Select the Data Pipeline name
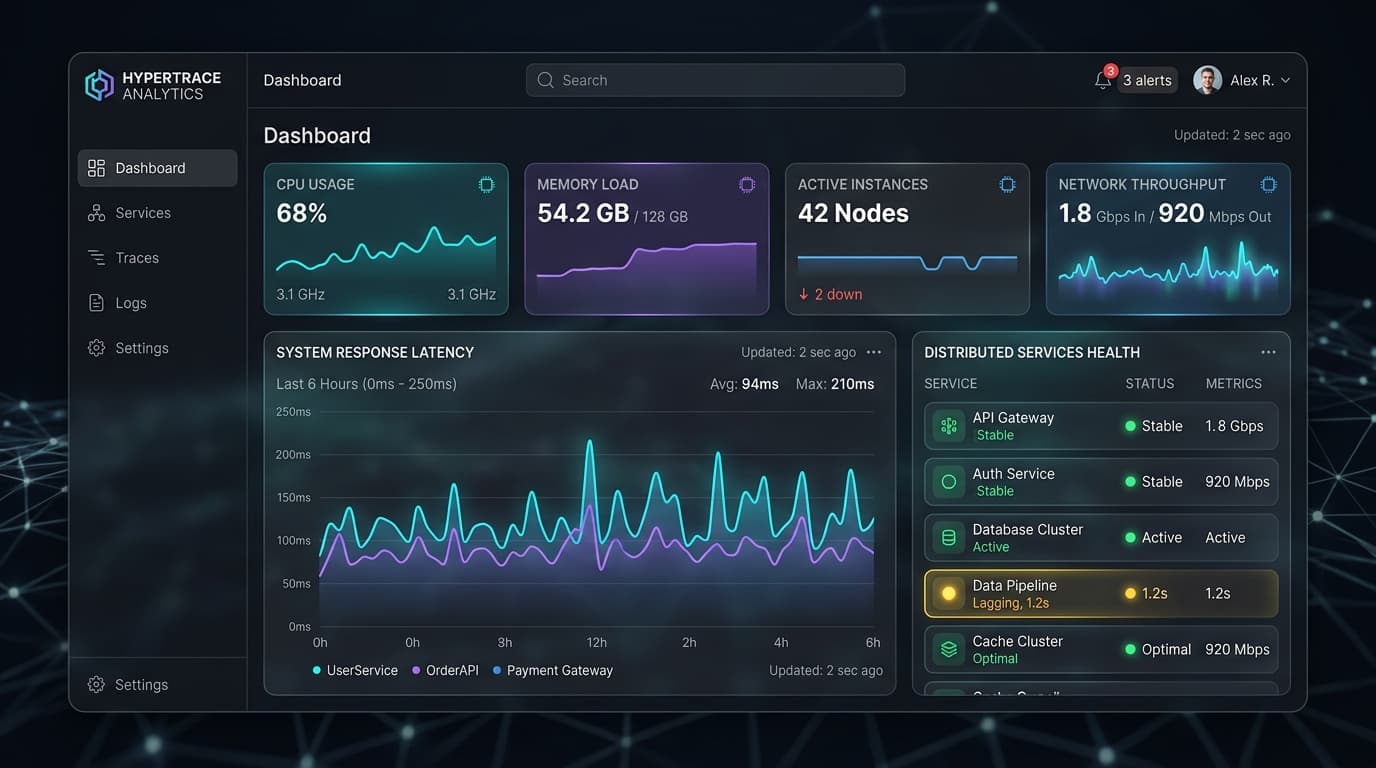Image resolution: width=1376 pixels, height=768 pixels. (1014, 586)
